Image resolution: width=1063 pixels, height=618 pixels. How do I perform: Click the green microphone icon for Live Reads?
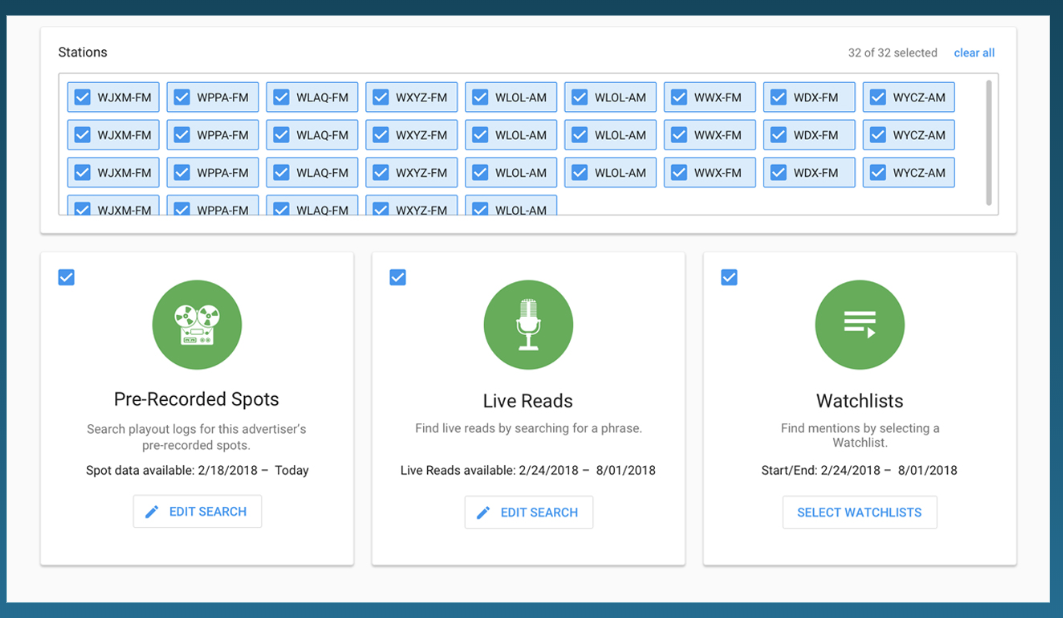[x=528, y=324]
